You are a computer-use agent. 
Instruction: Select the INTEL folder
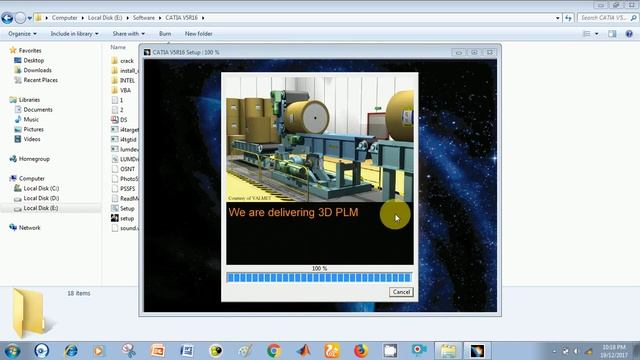pyautogui.click(x=127, y=80)
